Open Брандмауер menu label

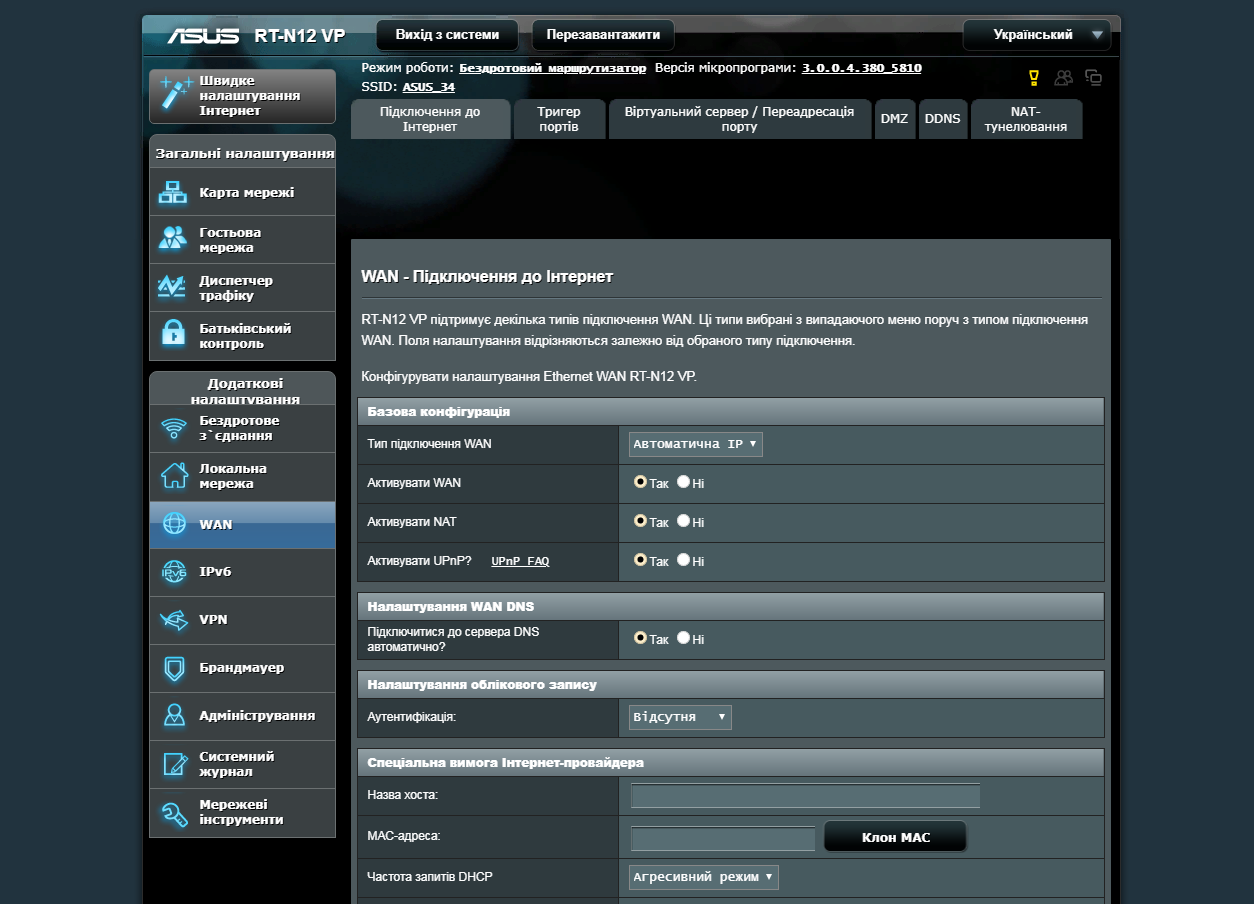tap(242, 668)
